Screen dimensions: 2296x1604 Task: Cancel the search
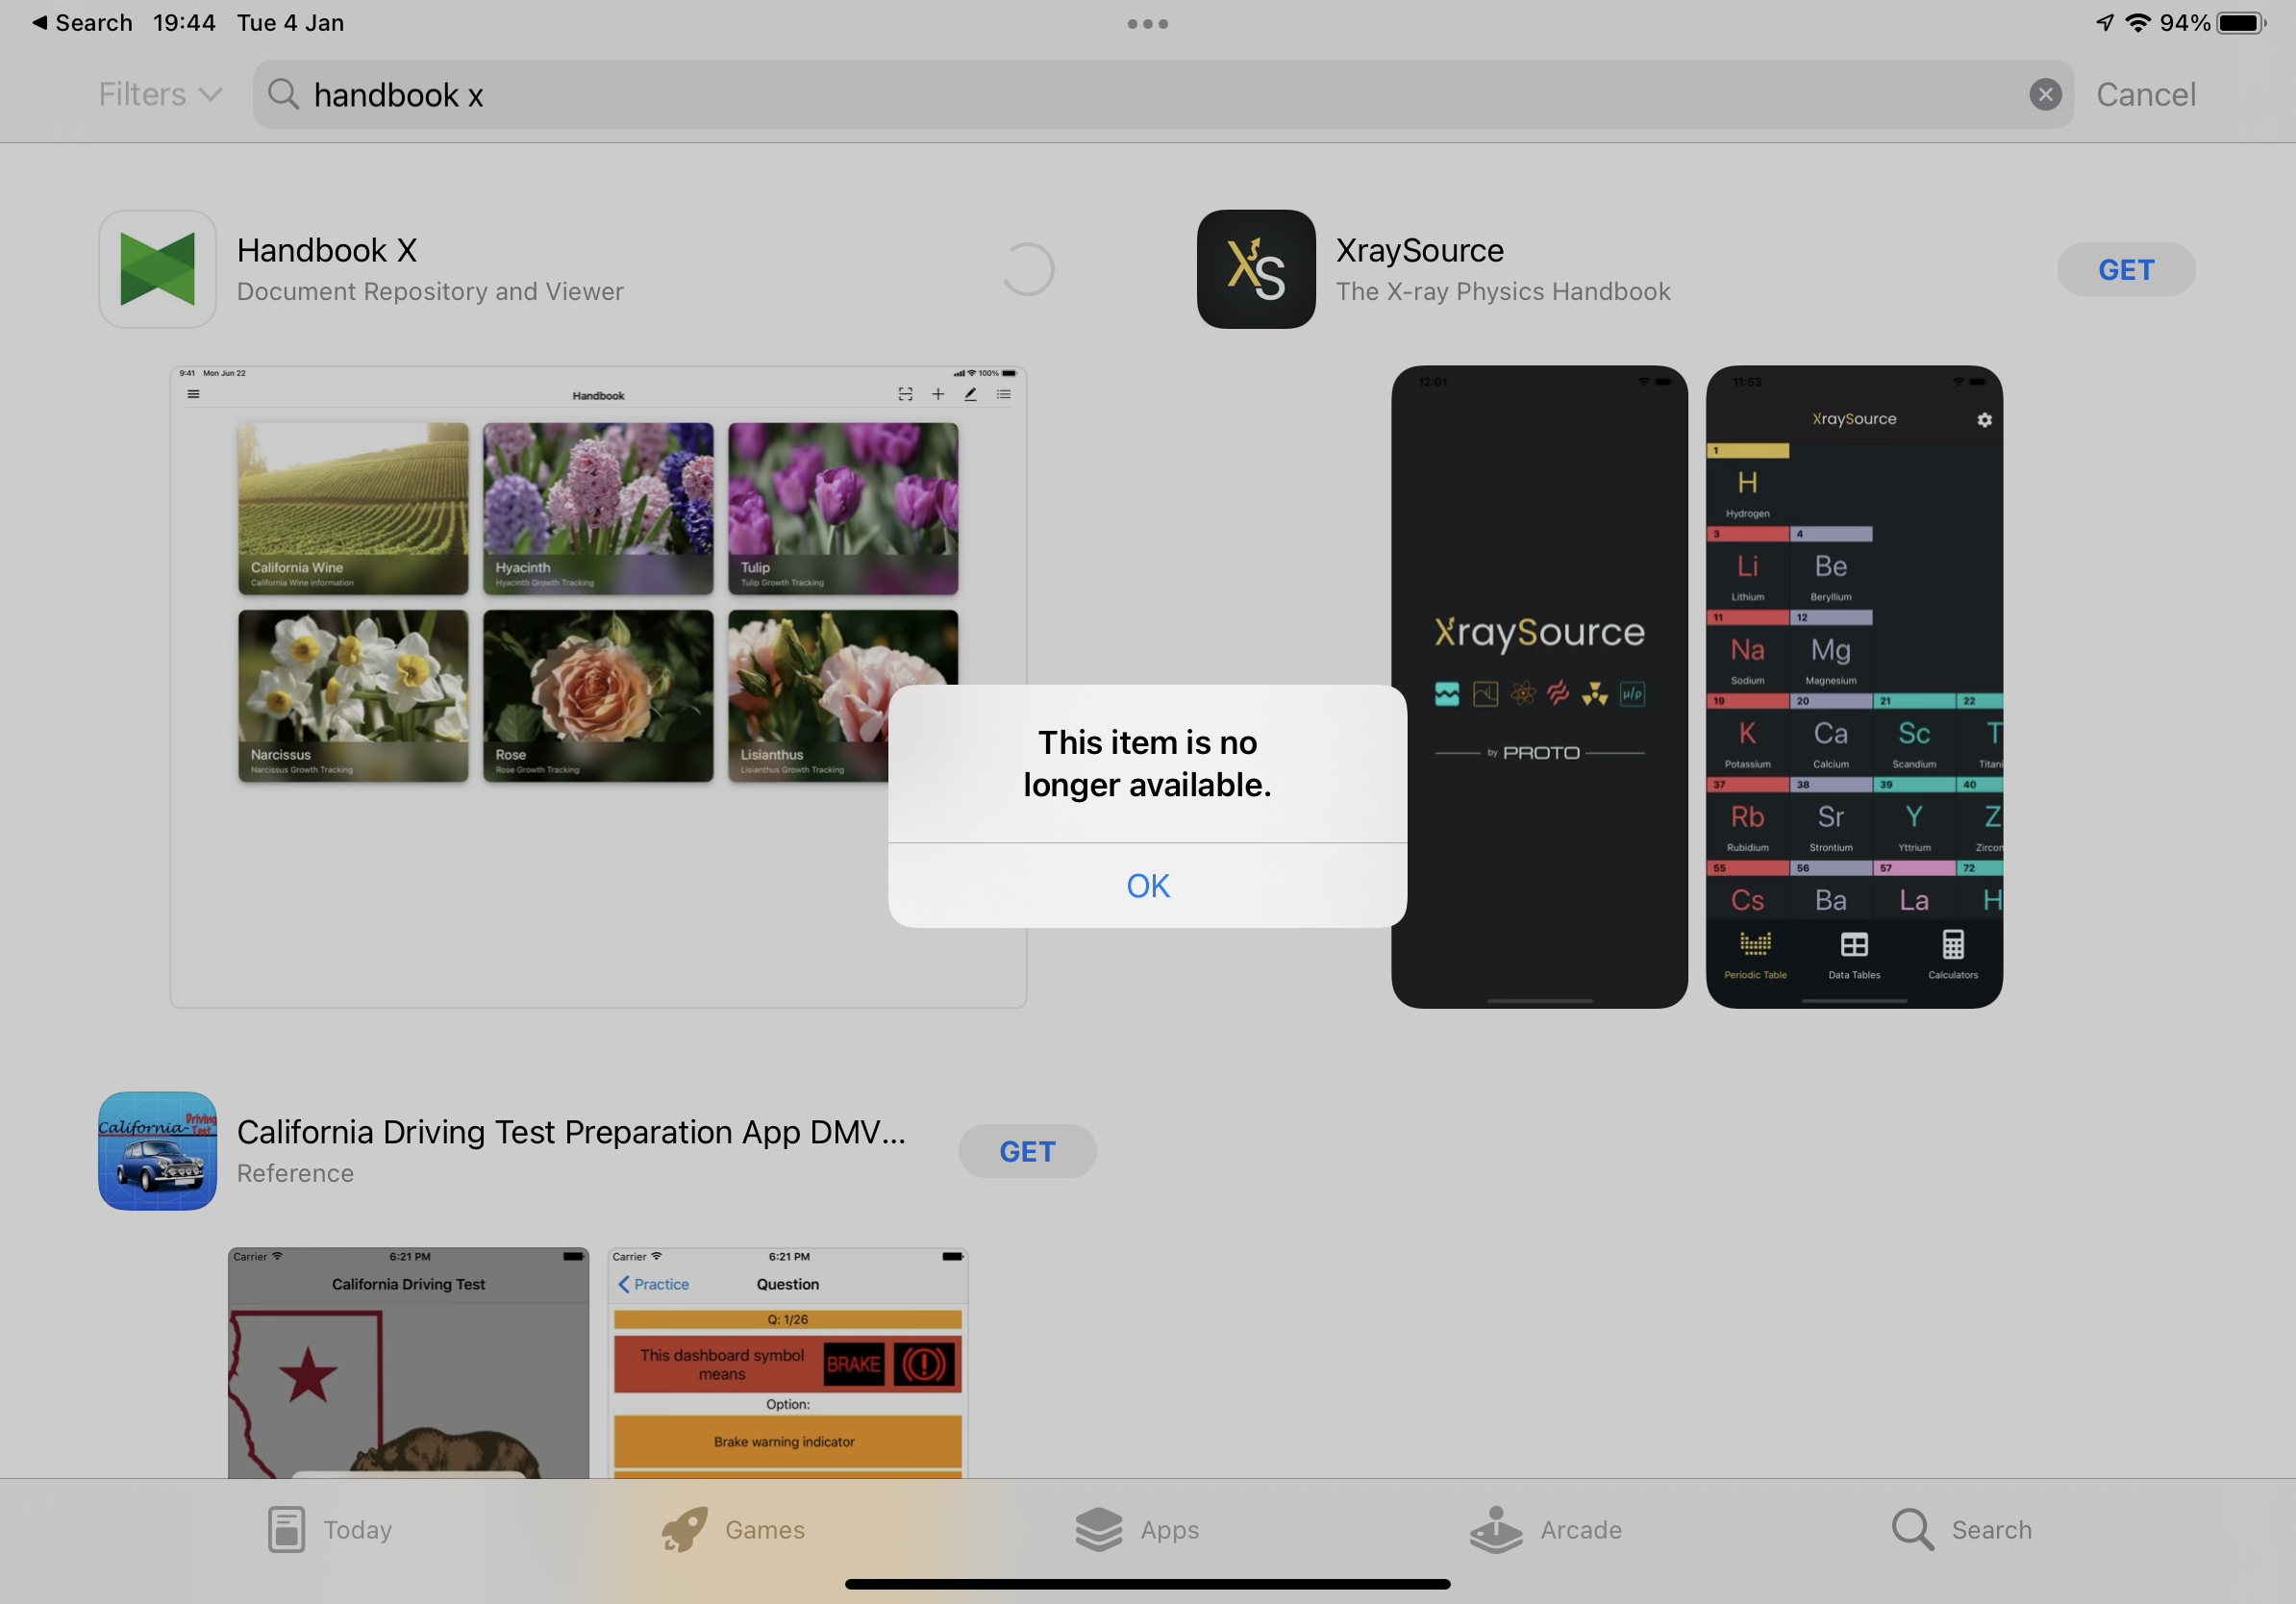tap(2145, 94)
